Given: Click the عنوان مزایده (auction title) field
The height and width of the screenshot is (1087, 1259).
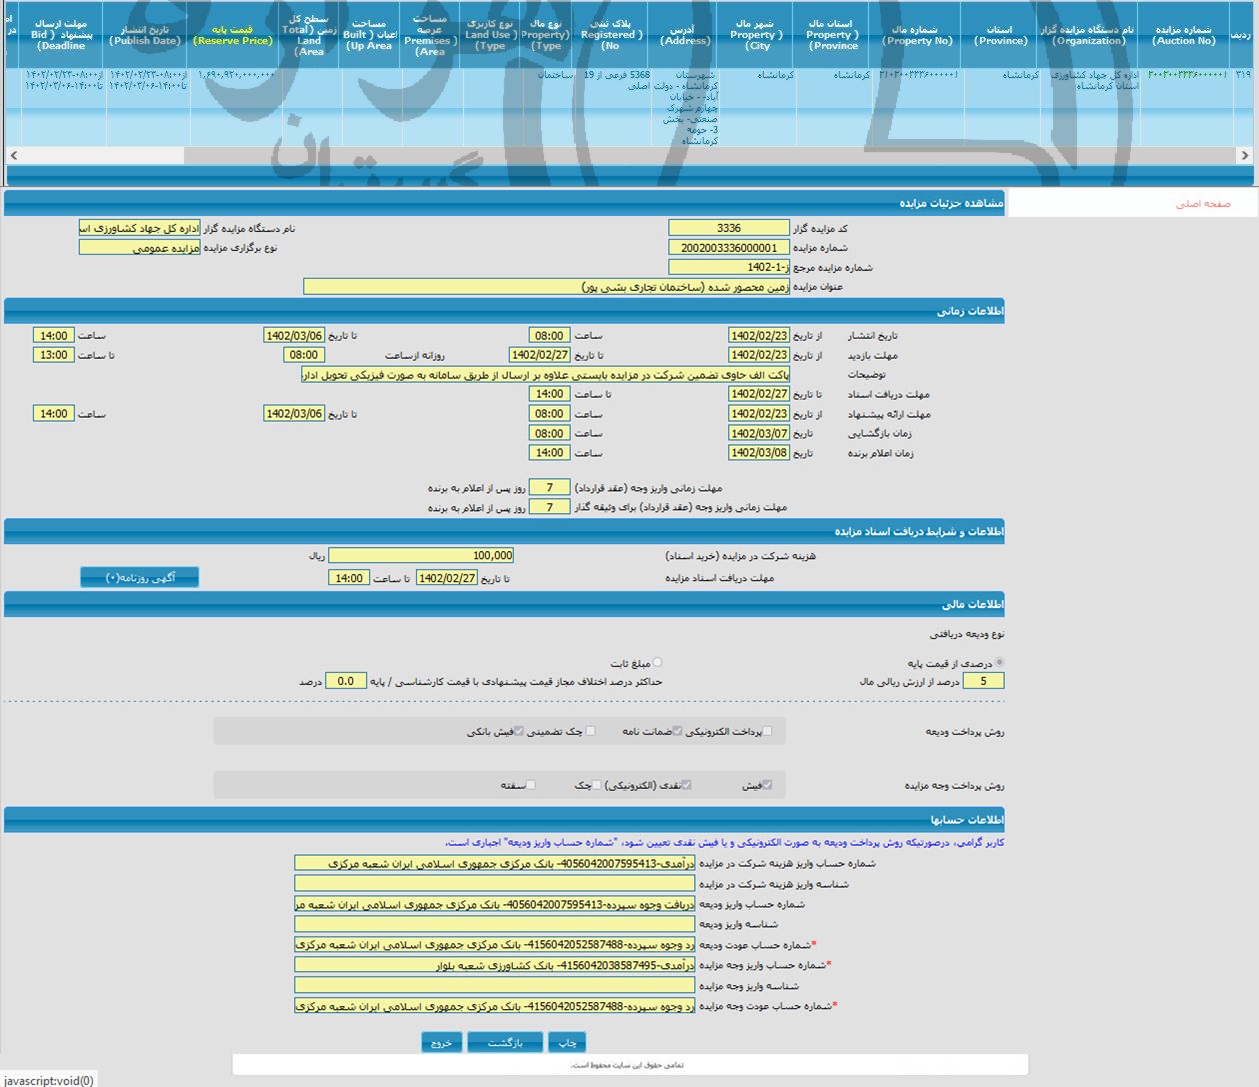Looking at the screenshot, I should click(546, 287).
